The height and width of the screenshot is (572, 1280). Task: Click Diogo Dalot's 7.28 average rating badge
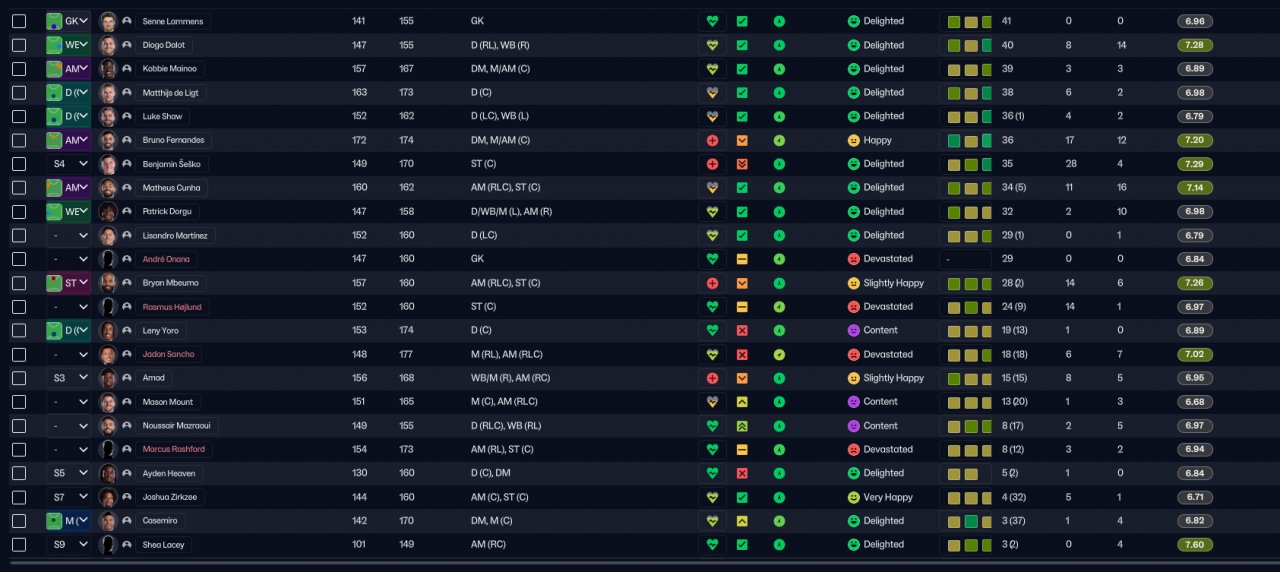pos(1195,45)
